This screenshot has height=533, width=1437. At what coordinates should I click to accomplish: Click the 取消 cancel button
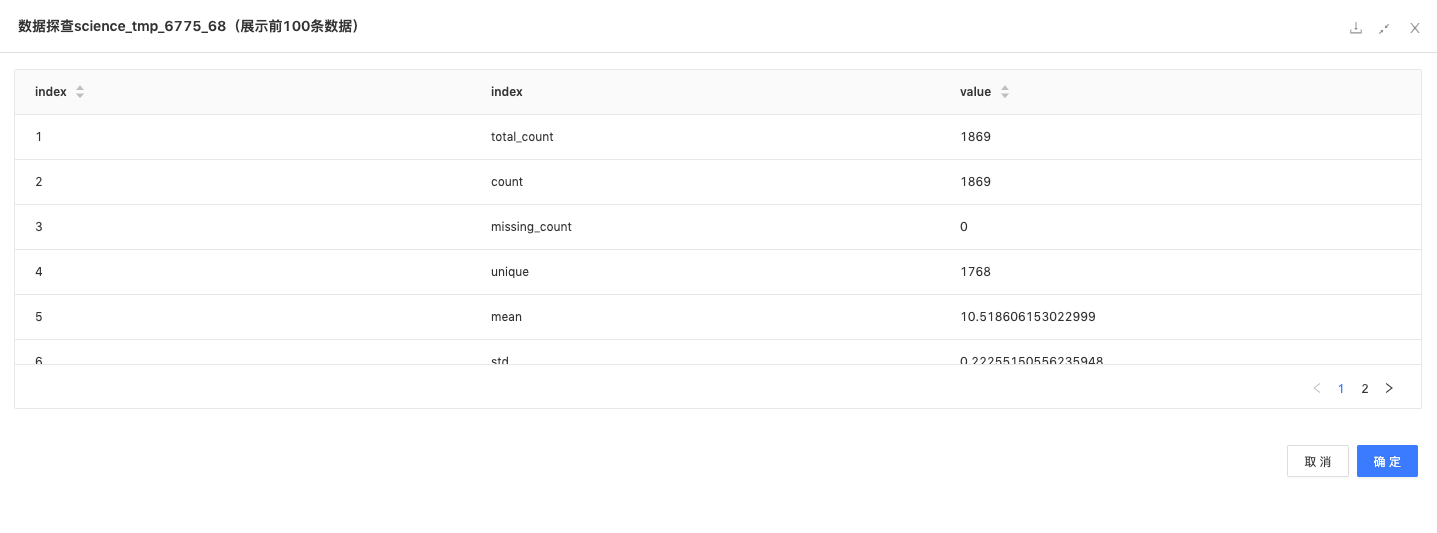pyautogui.click(x=1318, y=461)
